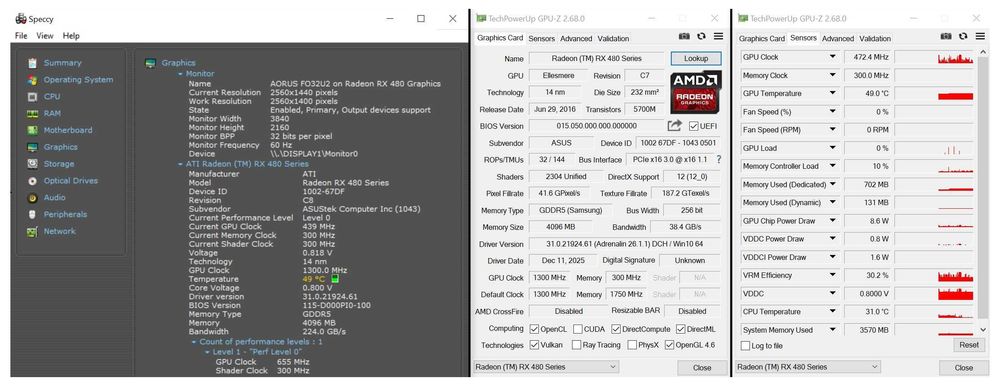Click the Speccy title bar app icon
This screenshot has height=386, width=1000.
20,19
